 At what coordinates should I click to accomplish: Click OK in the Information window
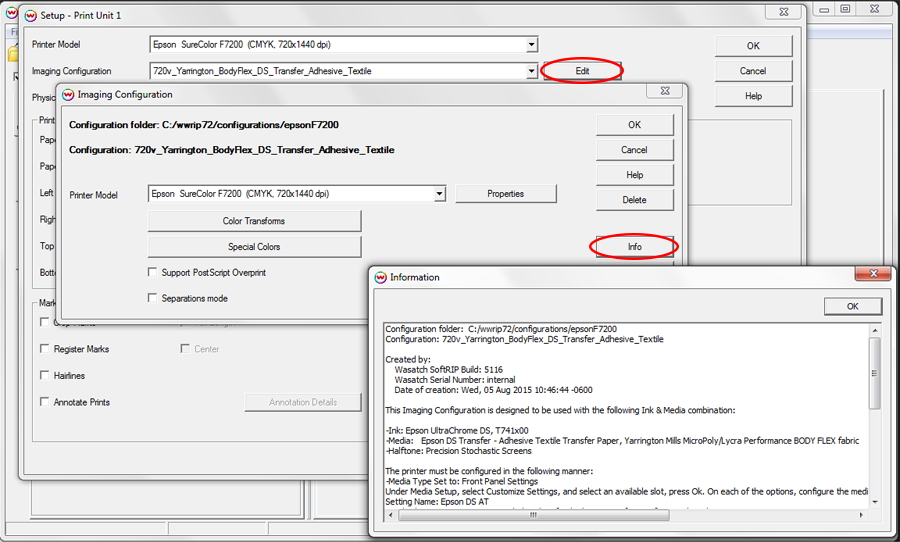[x=852, y=306]
